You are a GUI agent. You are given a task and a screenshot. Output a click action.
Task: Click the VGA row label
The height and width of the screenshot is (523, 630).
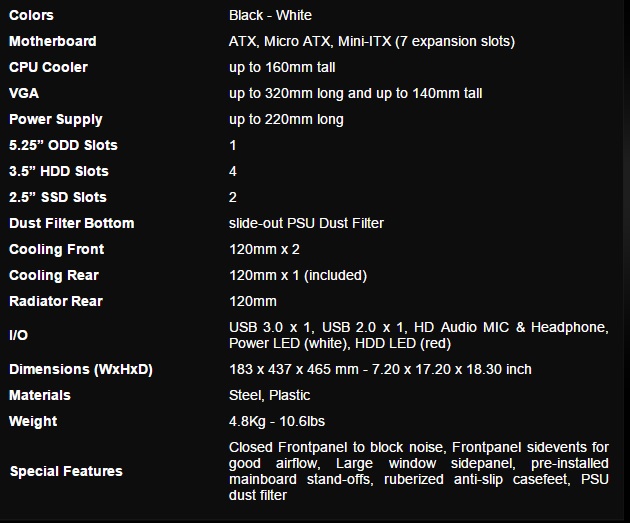point(23,93)
